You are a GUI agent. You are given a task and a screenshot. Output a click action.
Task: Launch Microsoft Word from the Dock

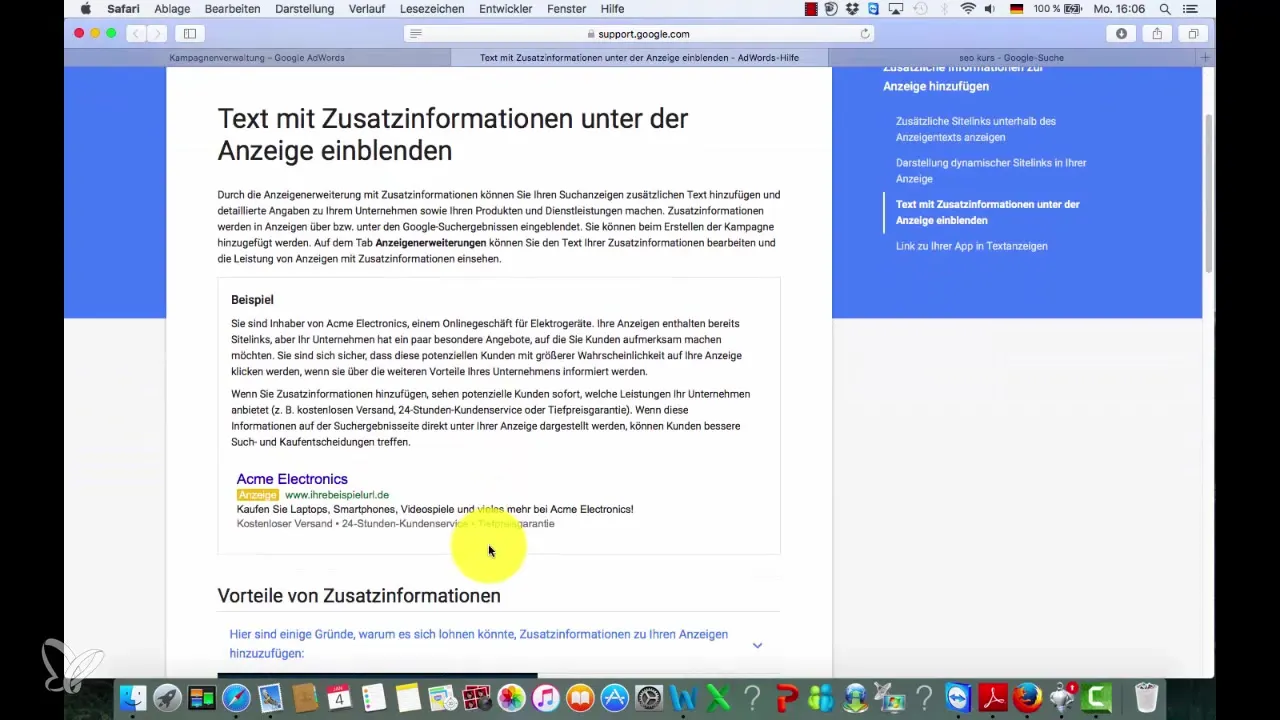(x=683, y=697)
